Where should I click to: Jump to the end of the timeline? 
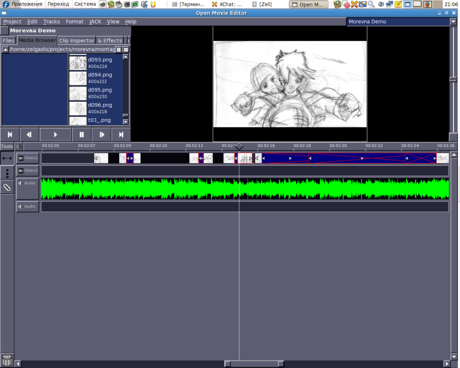[121, 134]
